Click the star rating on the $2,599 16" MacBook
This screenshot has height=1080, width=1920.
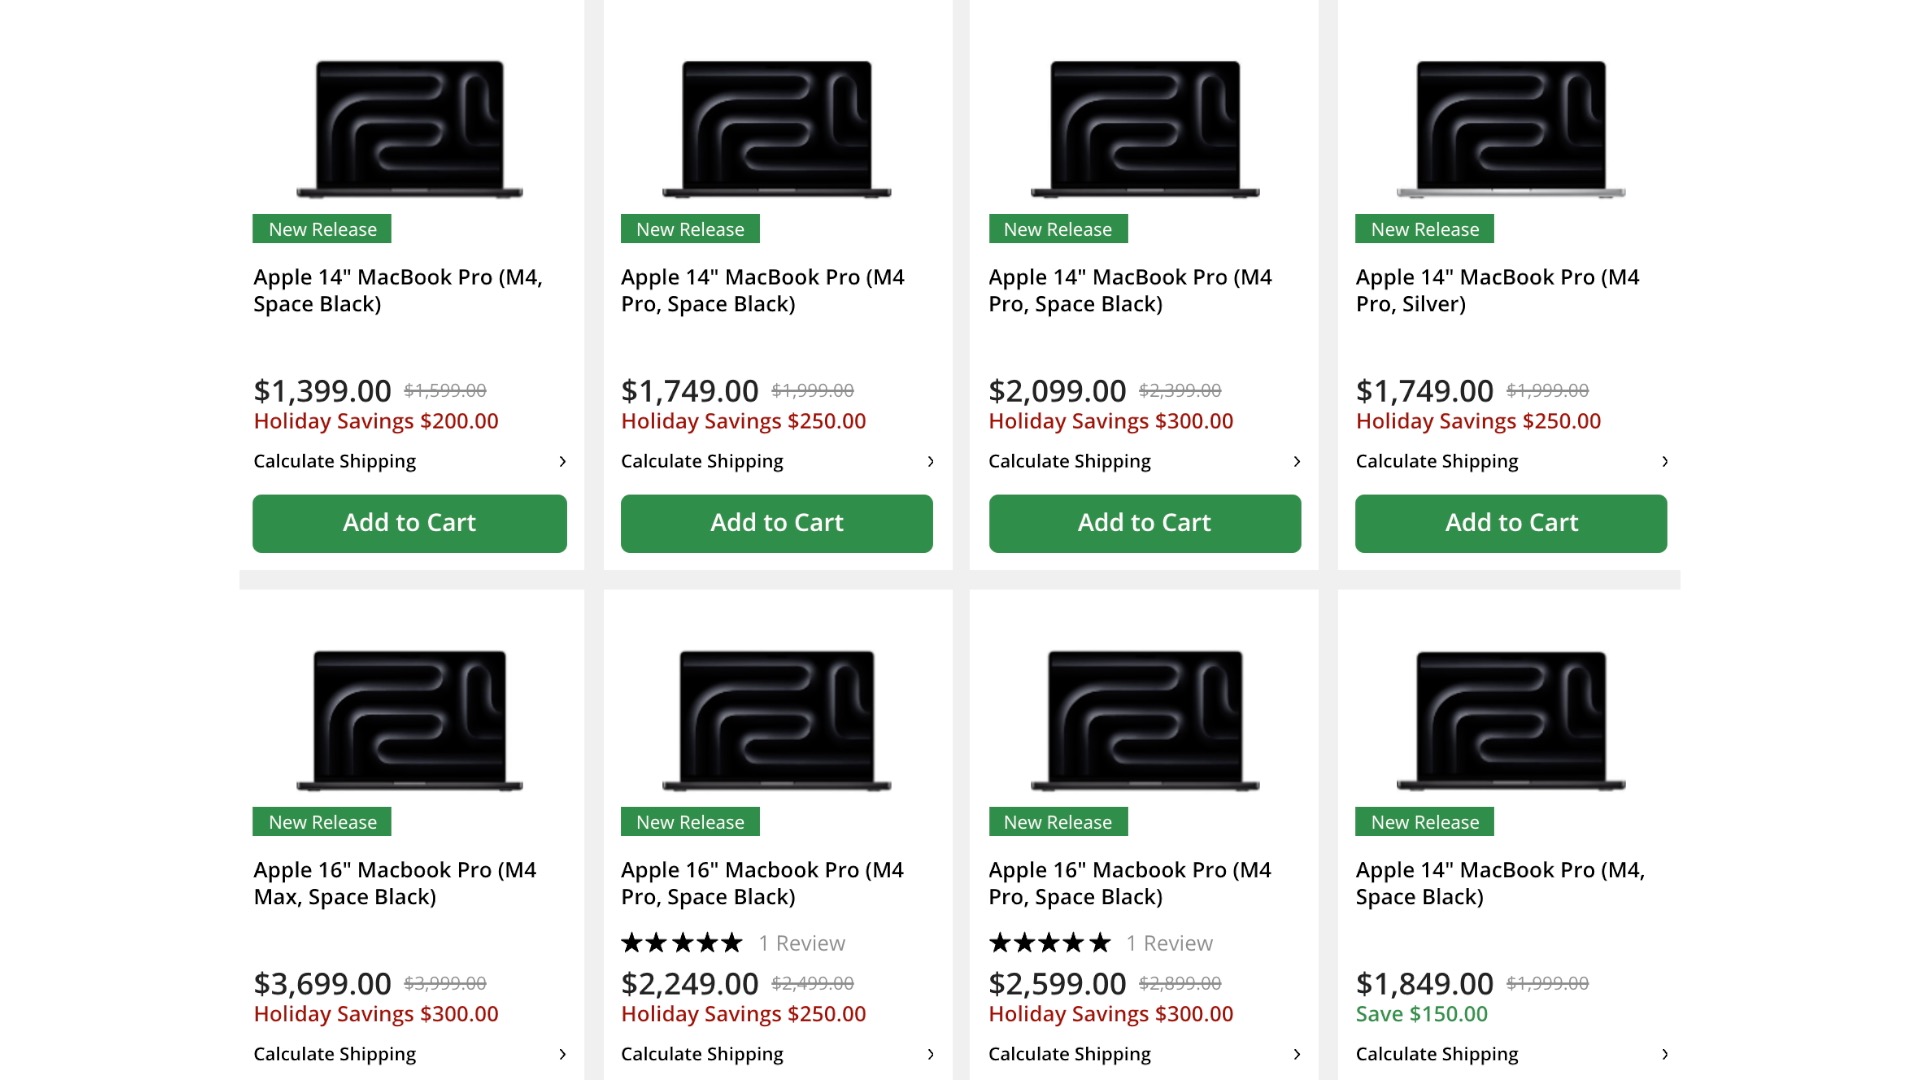tap(1049, 941)
